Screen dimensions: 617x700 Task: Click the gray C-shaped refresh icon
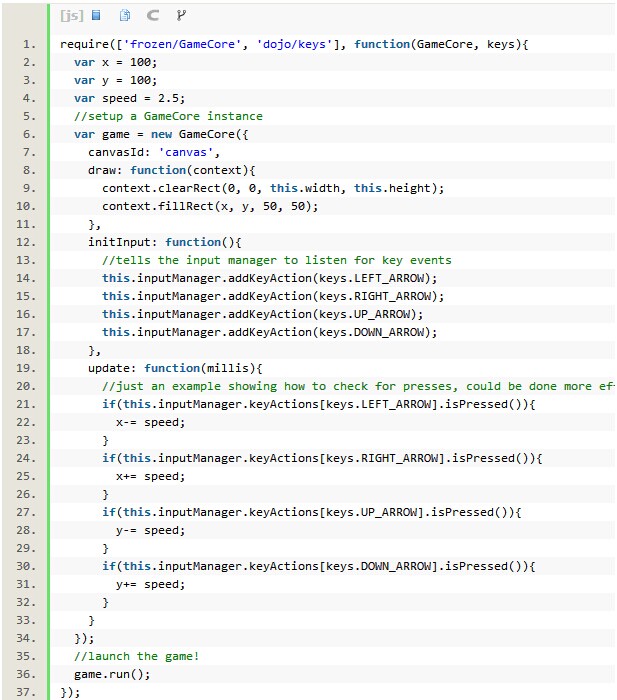coord(153,15)
